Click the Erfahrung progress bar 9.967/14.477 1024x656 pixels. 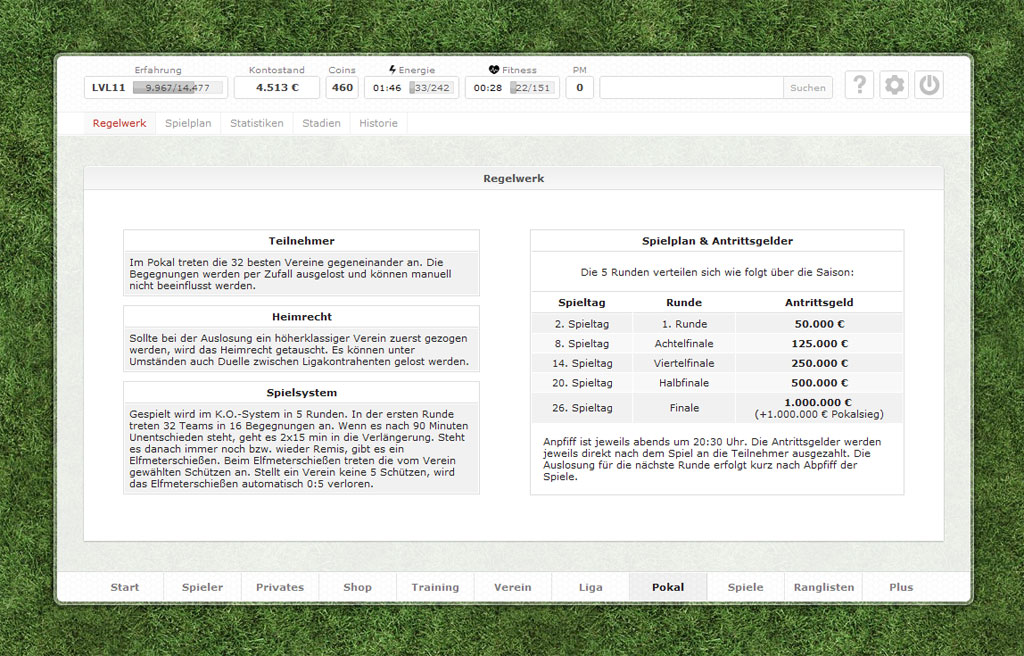point(178,88)
